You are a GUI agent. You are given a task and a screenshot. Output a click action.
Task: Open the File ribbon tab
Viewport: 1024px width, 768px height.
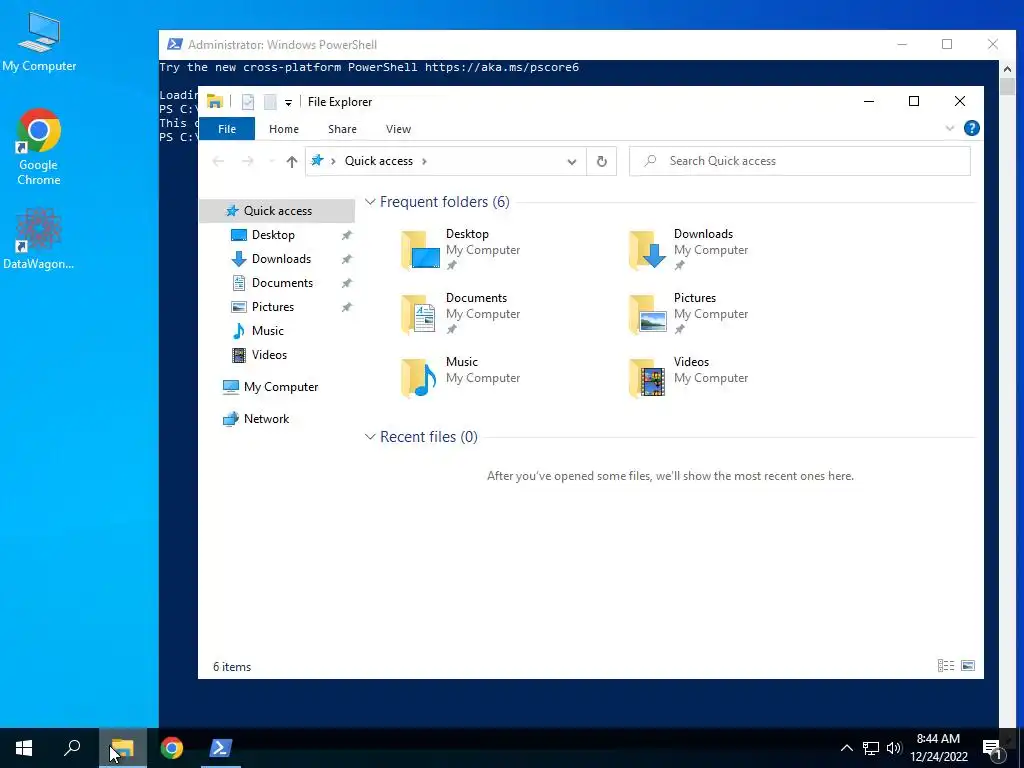(227, 129)
